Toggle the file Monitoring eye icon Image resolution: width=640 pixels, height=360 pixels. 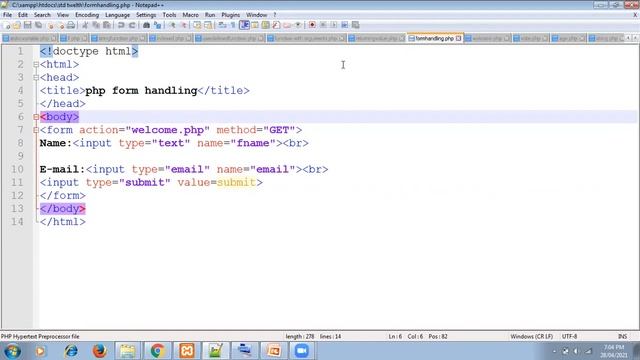click(298, 25)
